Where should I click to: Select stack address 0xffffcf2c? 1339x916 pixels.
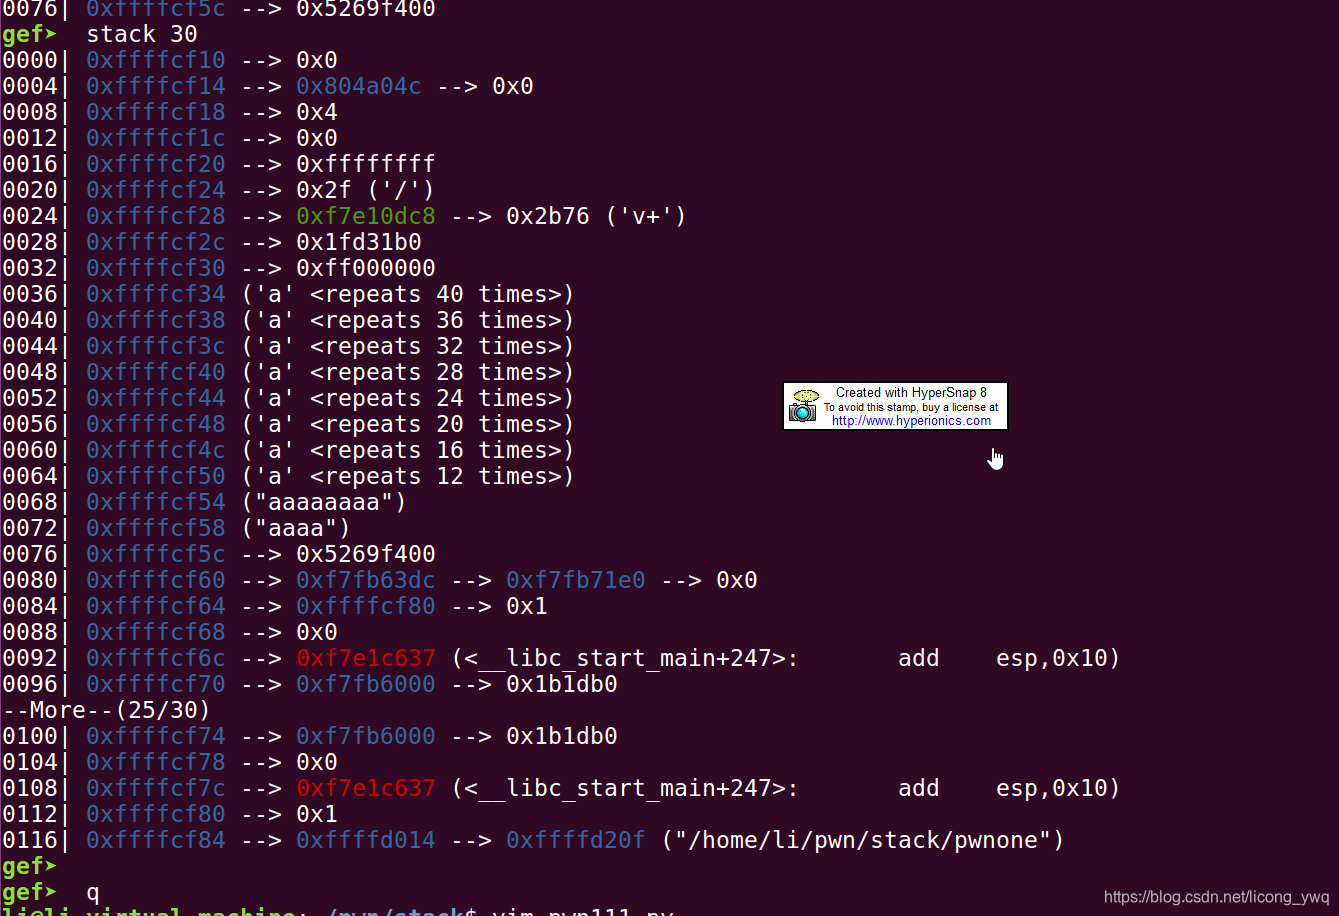(x=156, y=242)
